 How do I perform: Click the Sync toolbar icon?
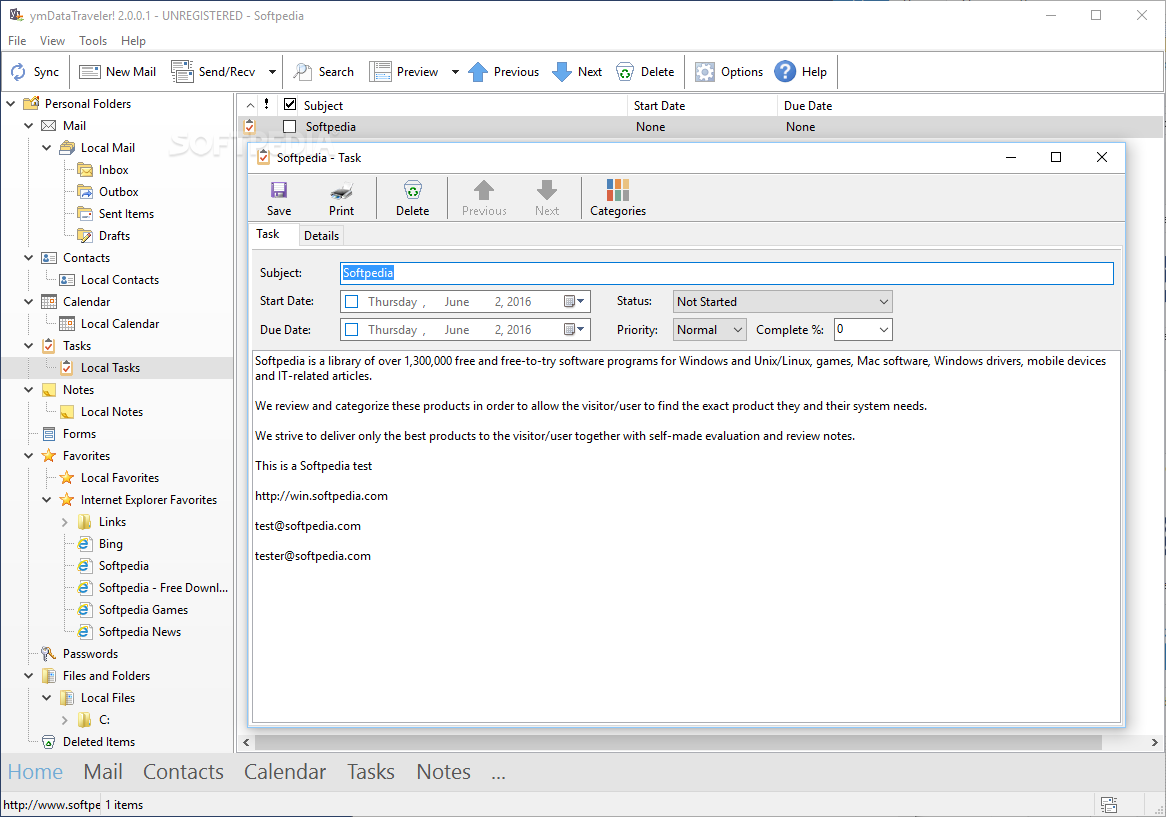click(x=34, y=72)
